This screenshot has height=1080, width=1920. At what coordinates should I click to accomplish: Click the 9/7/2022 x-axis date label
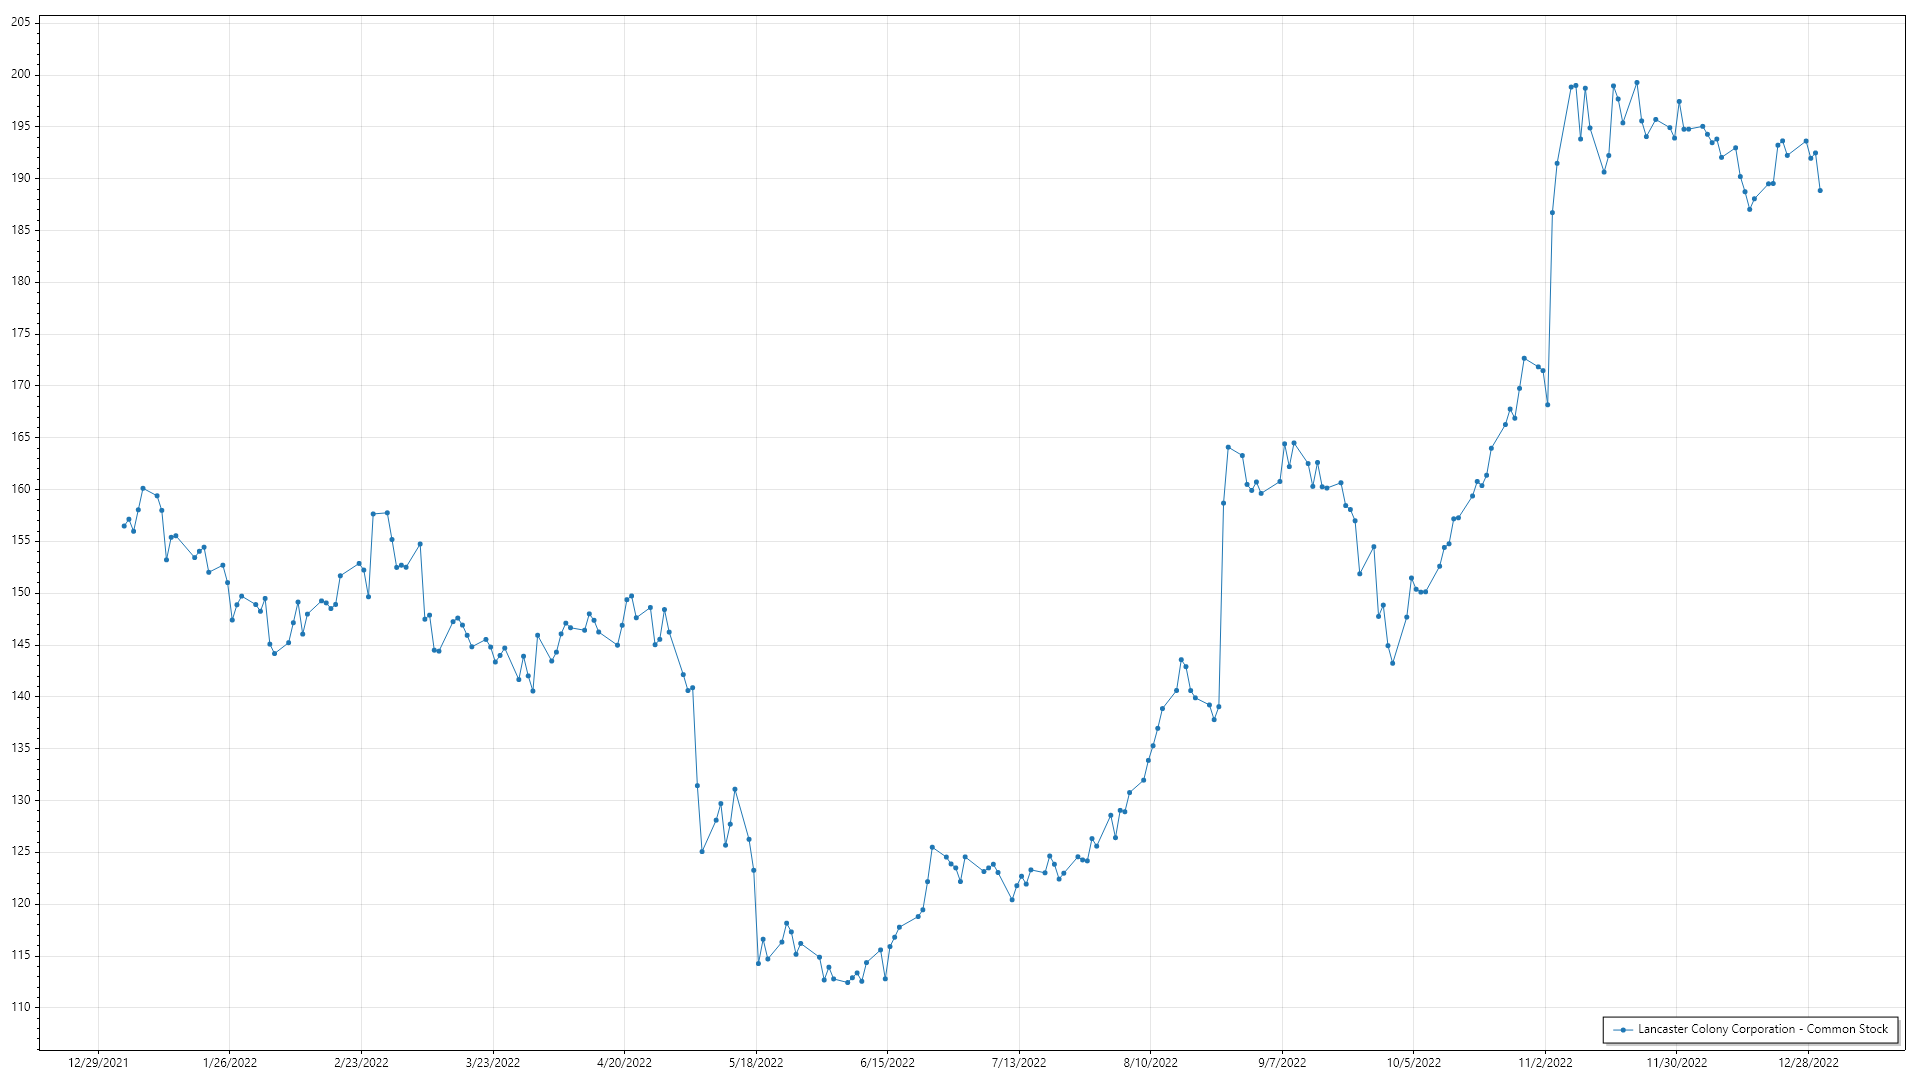tap(1282, 1063)
